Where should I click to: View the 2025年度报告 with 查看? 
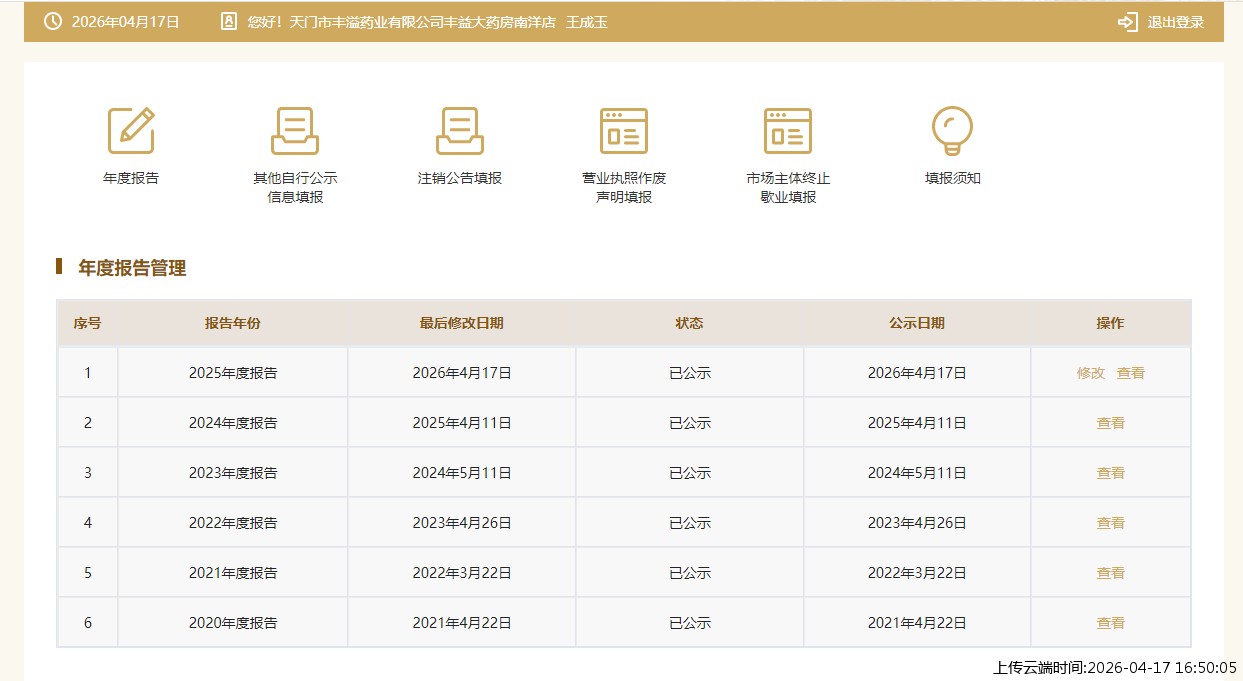(x=1131, y=373)
